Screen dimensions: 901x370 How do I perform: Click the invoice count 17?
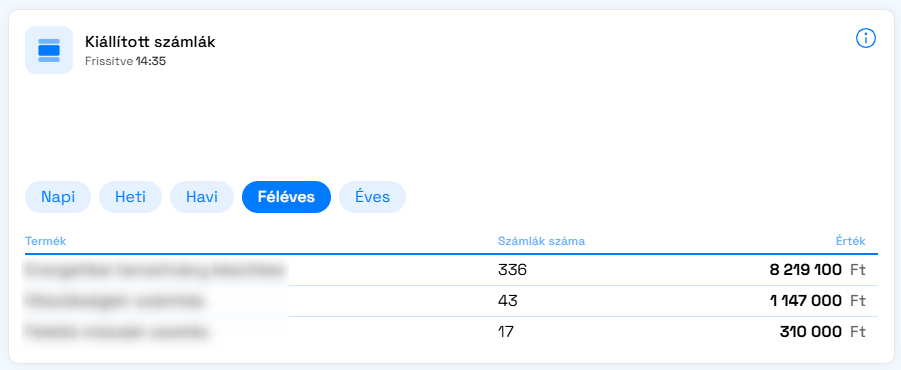(x=506, y=332)
